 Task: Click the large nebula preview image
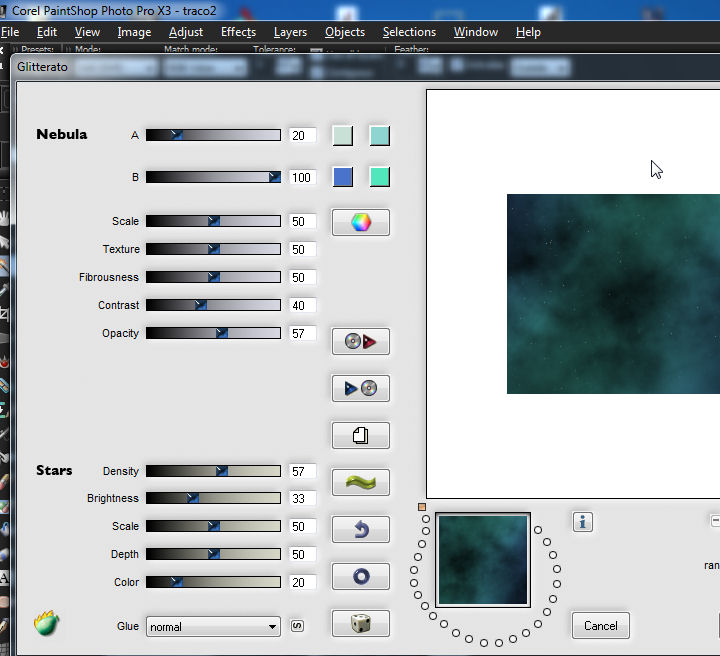(x=613, y=294)
